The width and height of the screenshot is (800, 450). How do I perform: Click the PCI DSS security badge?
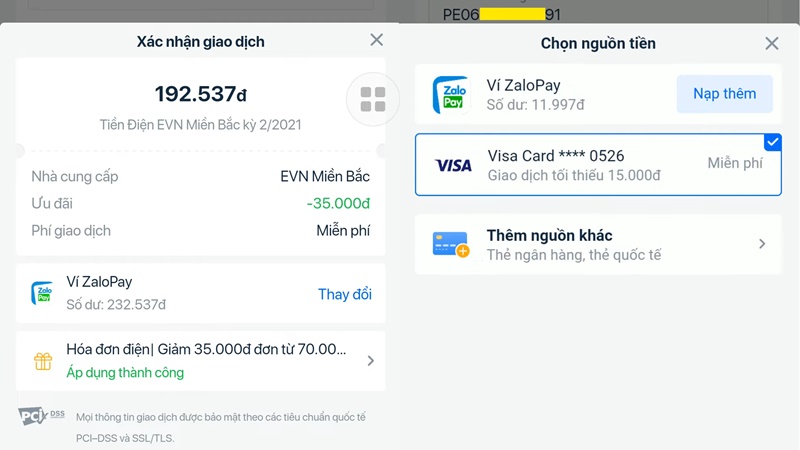pyautogui.click(x=41, y=416)
